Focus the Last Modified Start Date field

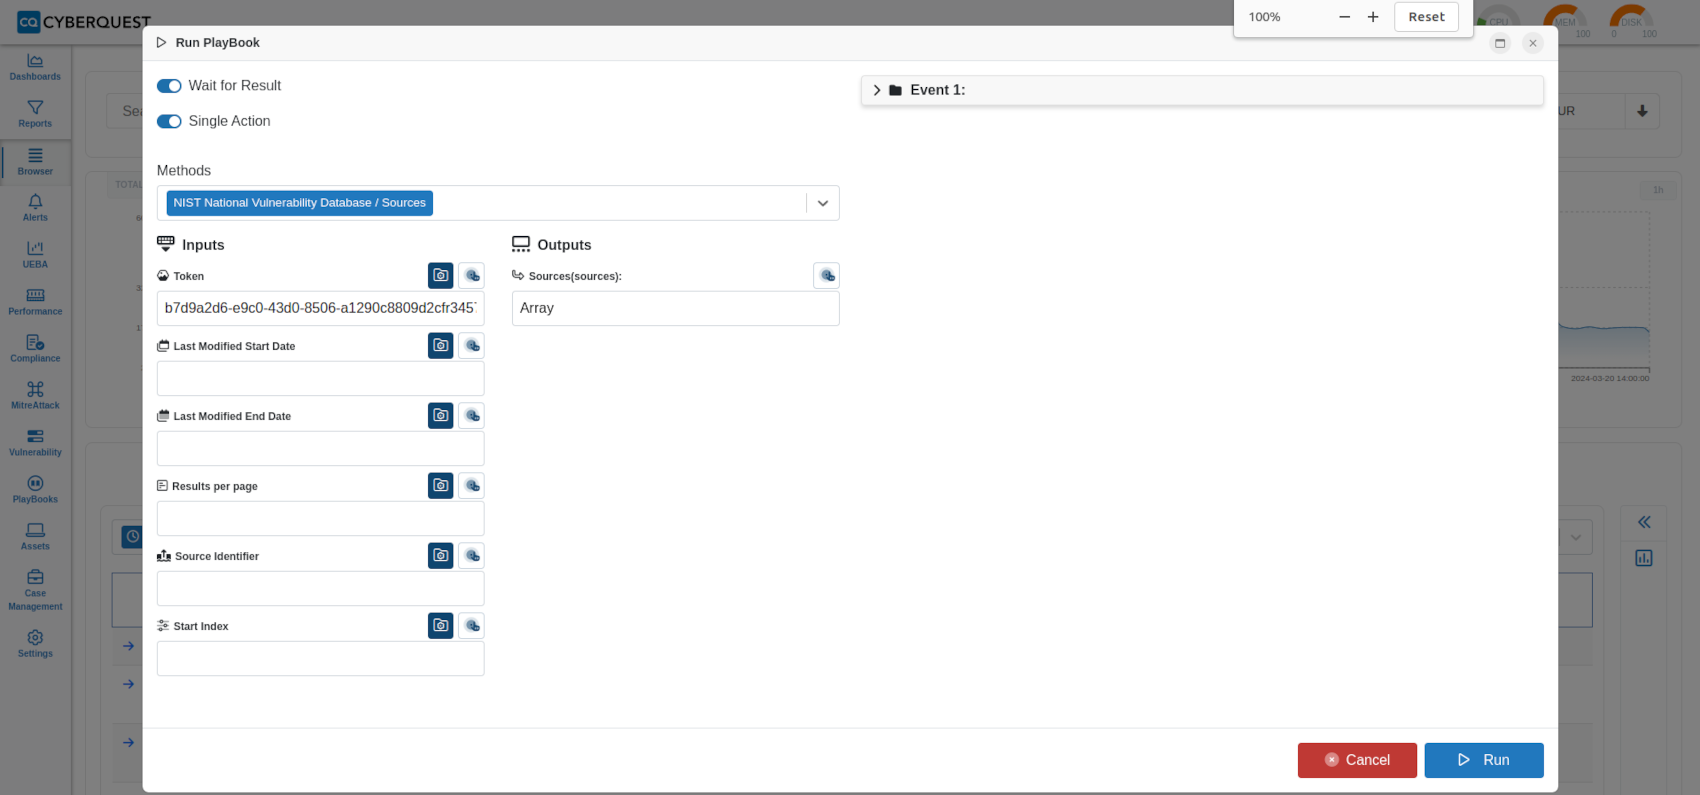pos(321,378)
